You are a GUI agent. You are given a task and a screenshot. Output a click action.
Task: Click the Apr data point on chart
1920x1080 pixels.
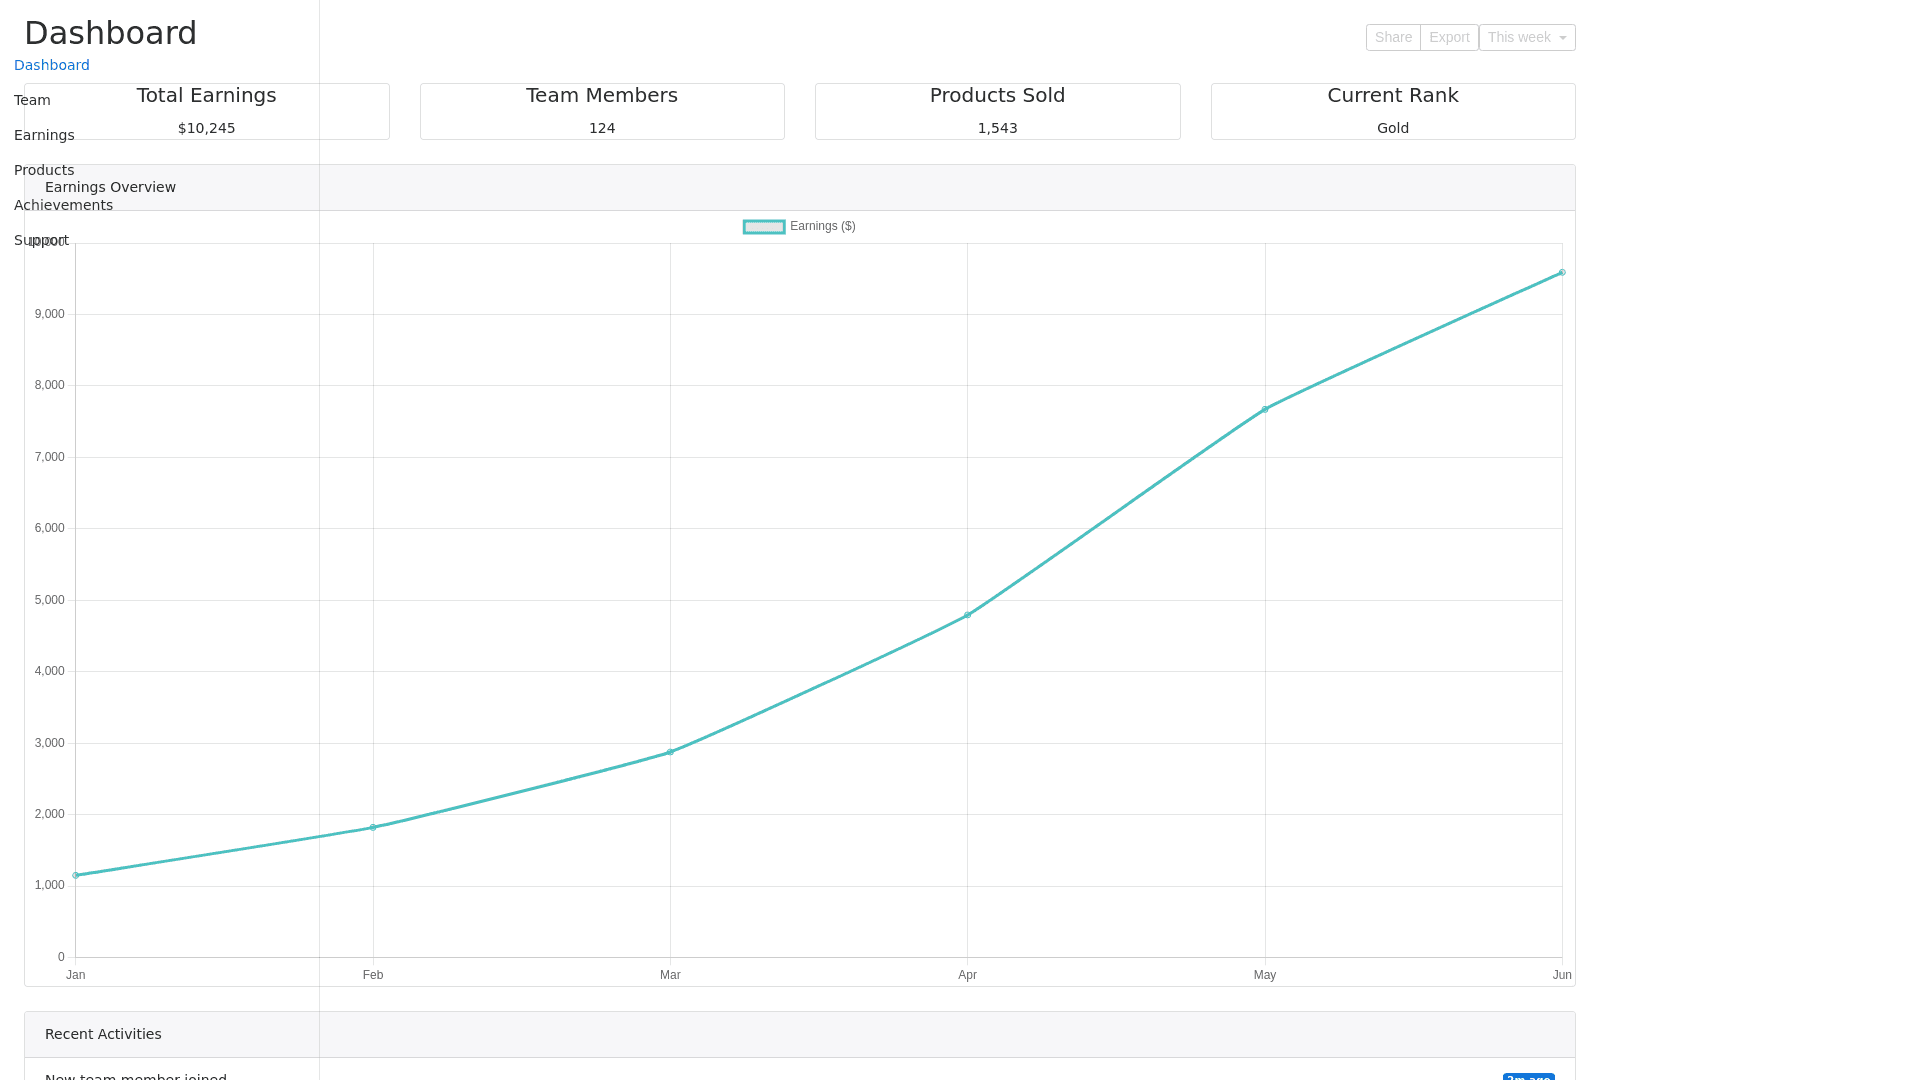(x=967, y=615)
